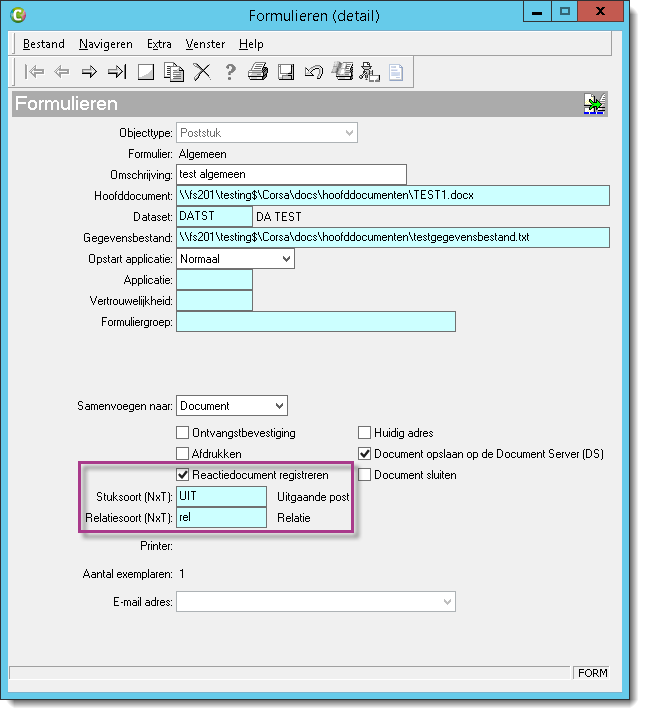Screen dimensions: 645x715
Task: Open the Bestand menu
Action: pyautogui.click(x=44, y=44)
